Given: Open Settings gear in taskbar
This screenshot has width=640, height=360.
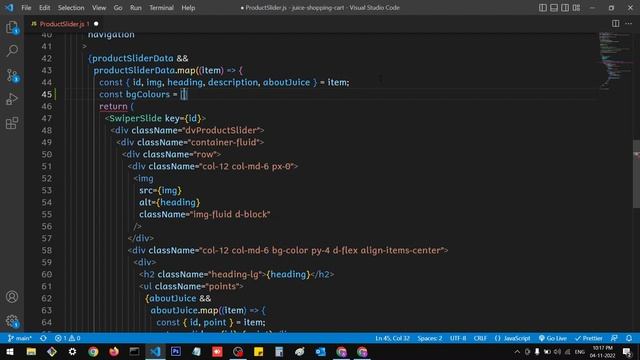Looking at the screenshot, I should (72, 351).
